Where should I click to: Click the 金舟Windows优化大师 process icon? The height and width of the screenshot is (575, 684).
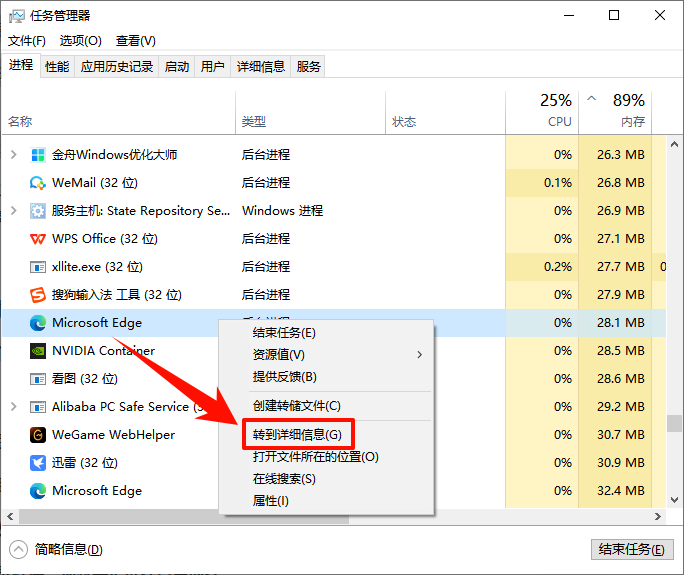click(x=38, y=155)
